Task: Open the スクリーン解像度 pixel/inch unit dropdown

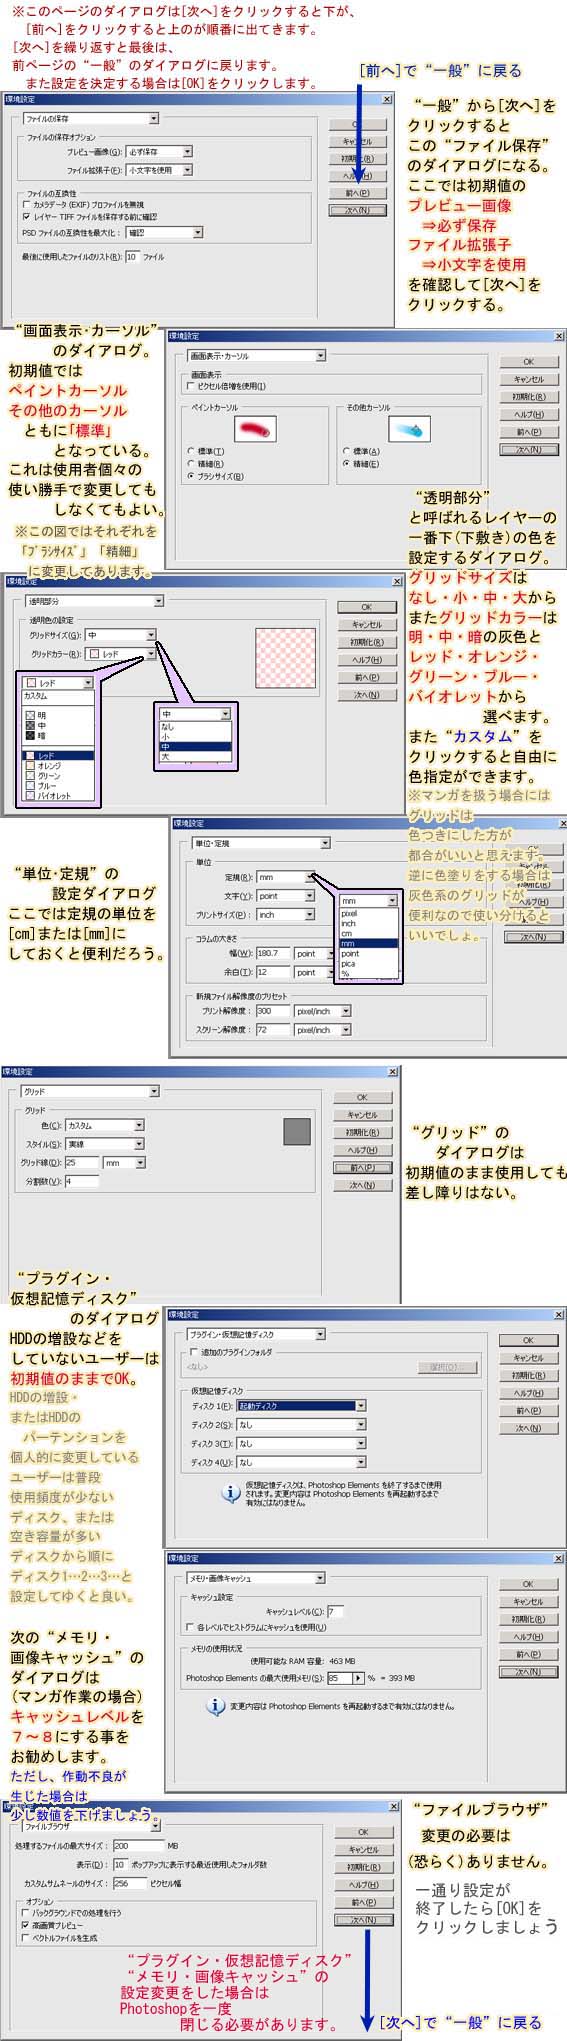Action: click(323, 1029)
